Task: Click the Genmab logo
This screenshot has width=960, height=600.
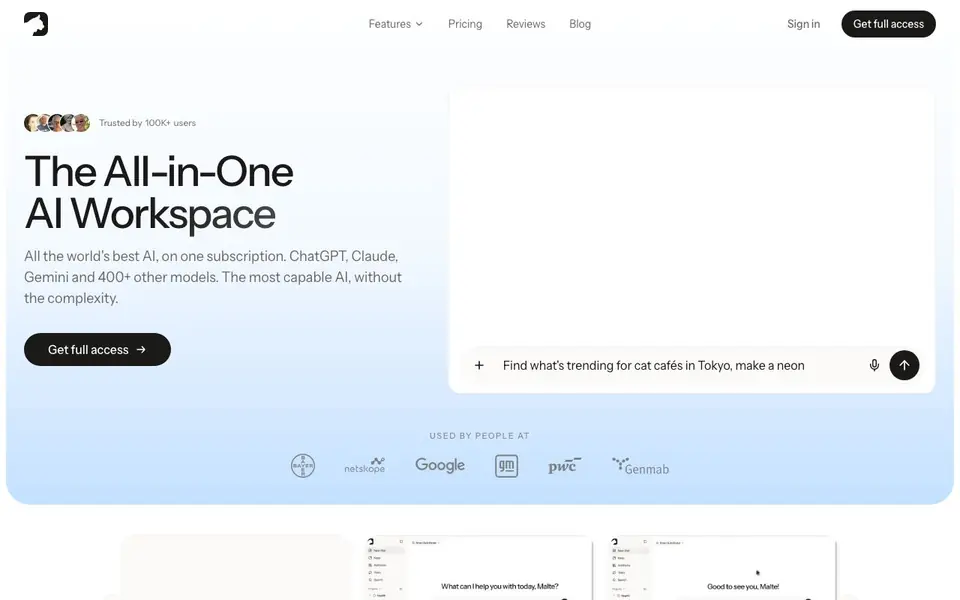Action: point(640,467)
